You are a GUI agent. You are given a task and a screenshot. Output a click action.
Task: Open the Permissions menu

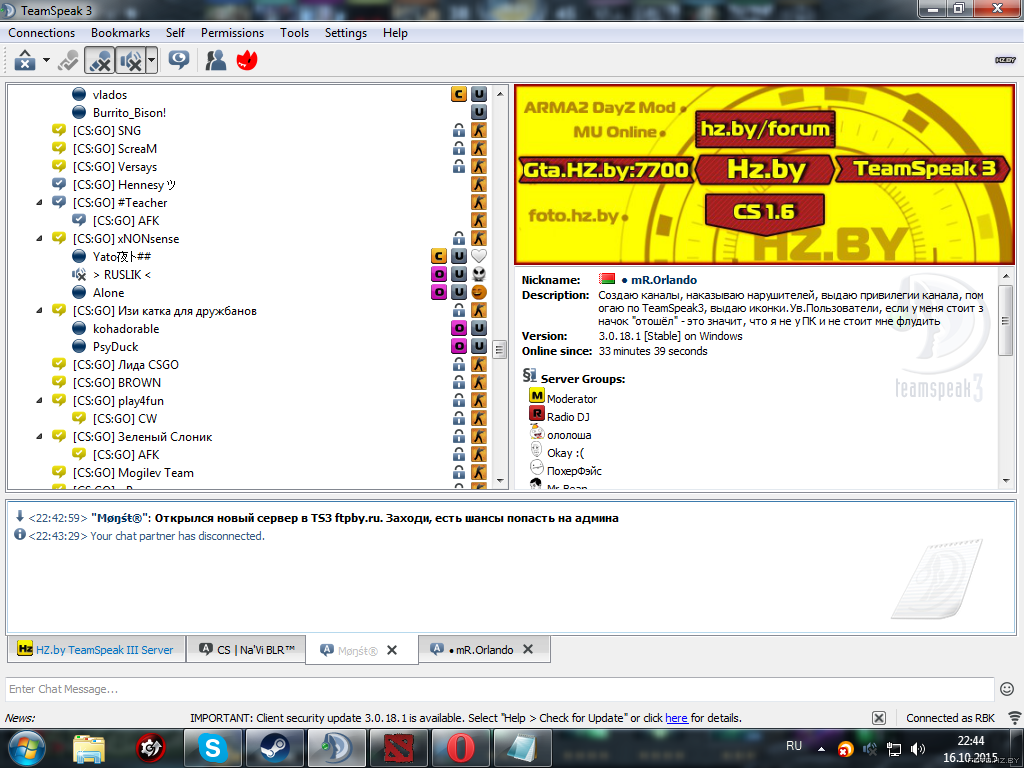[x=232, y=33]
